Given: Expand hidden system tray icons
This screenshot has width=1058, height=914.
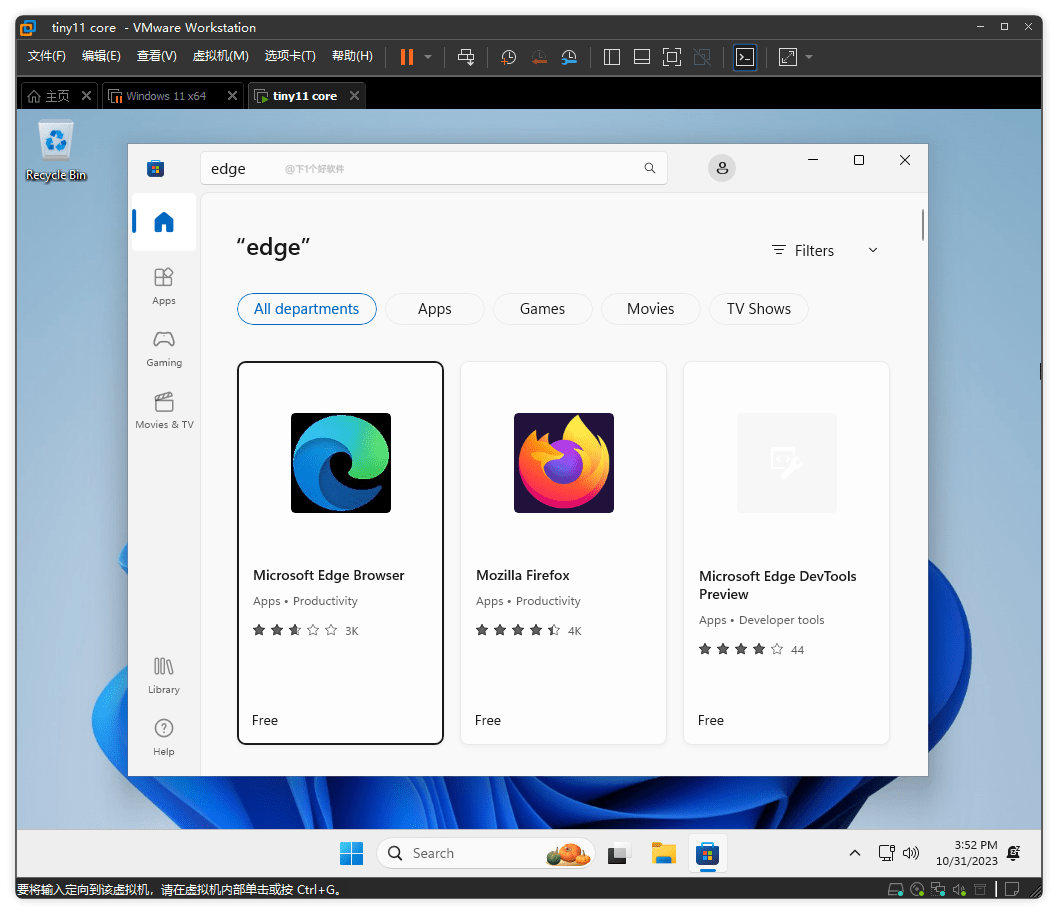Looking at the screenshot, I should (x=854, y=853).
